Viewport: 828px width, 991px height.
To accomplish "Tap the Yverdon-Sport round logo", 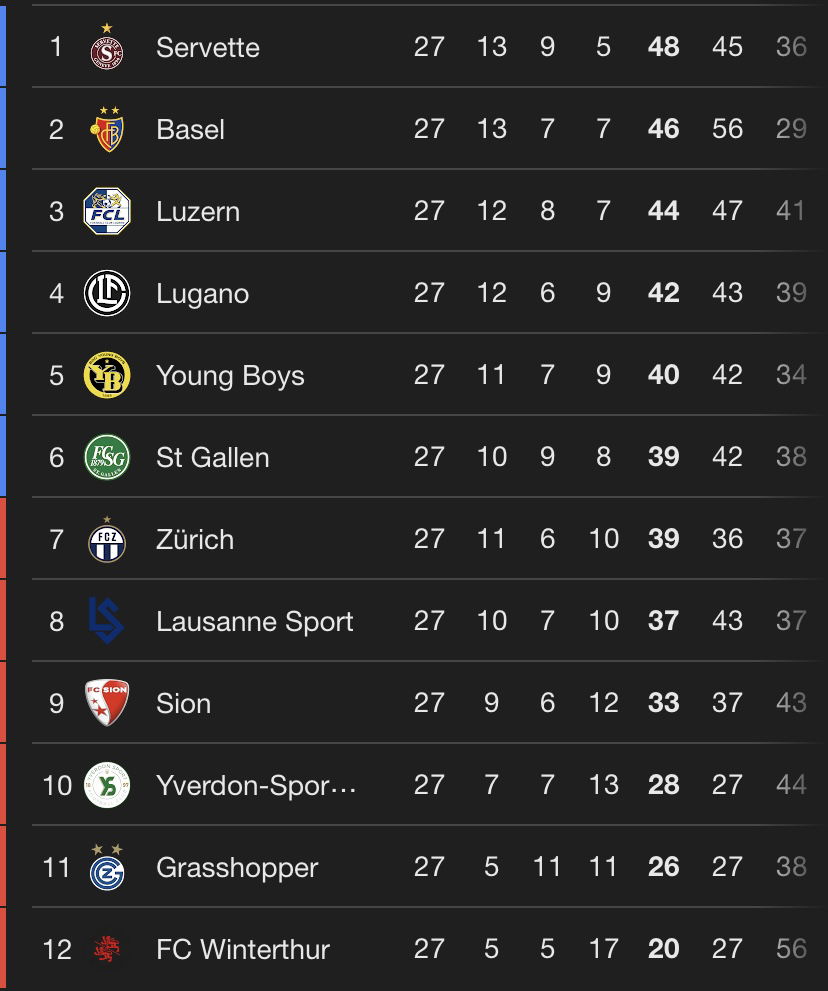I will [107, 785].
